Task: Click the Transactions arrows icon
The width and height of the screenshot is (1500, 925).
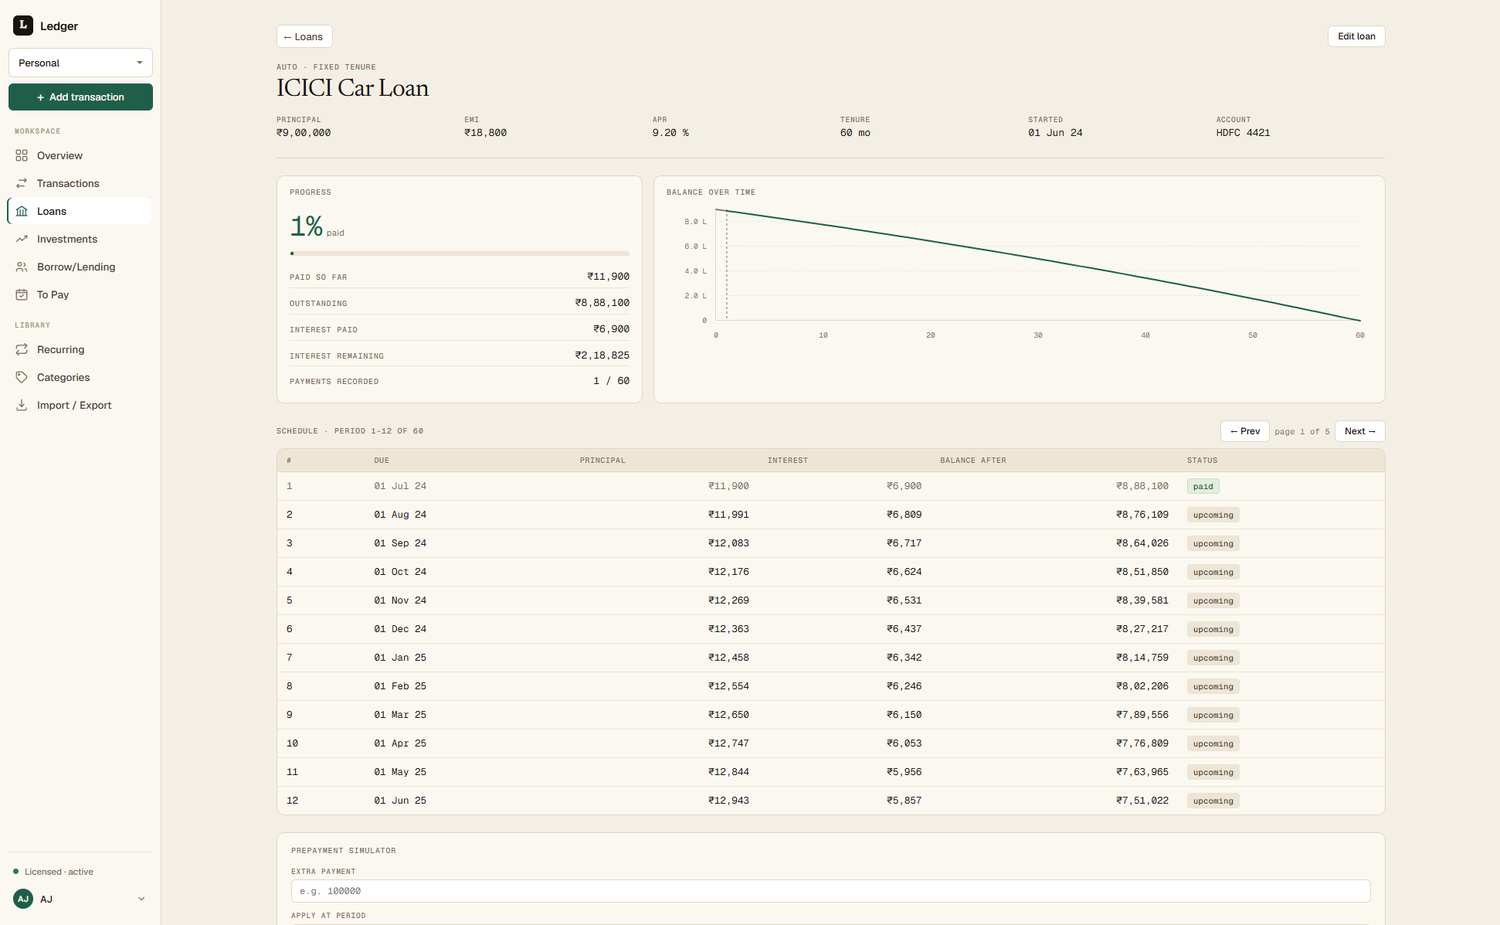Action: [22, 184]
